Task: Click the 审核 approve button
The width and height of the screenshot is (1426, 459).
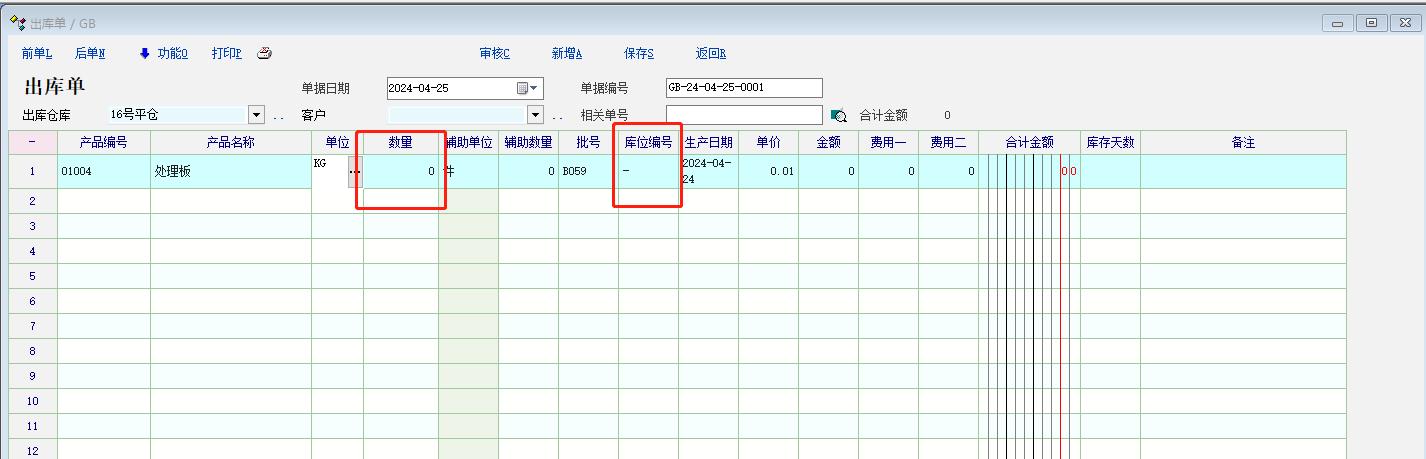Action: (494, 54)
